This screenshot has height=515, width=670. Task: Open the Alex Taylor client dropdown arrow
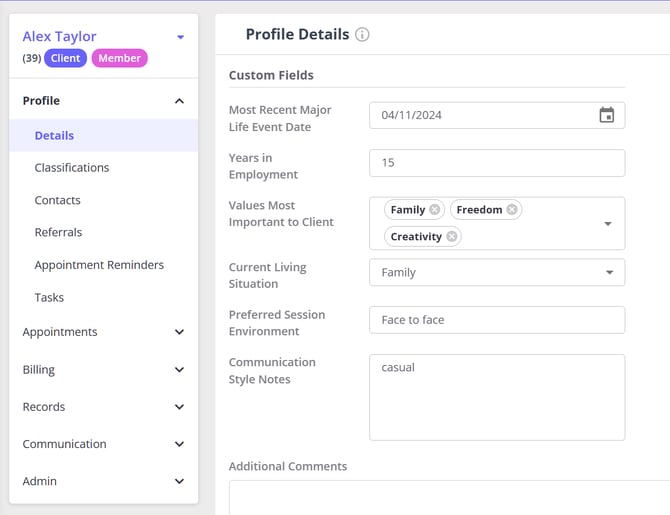tap(180, 37)
